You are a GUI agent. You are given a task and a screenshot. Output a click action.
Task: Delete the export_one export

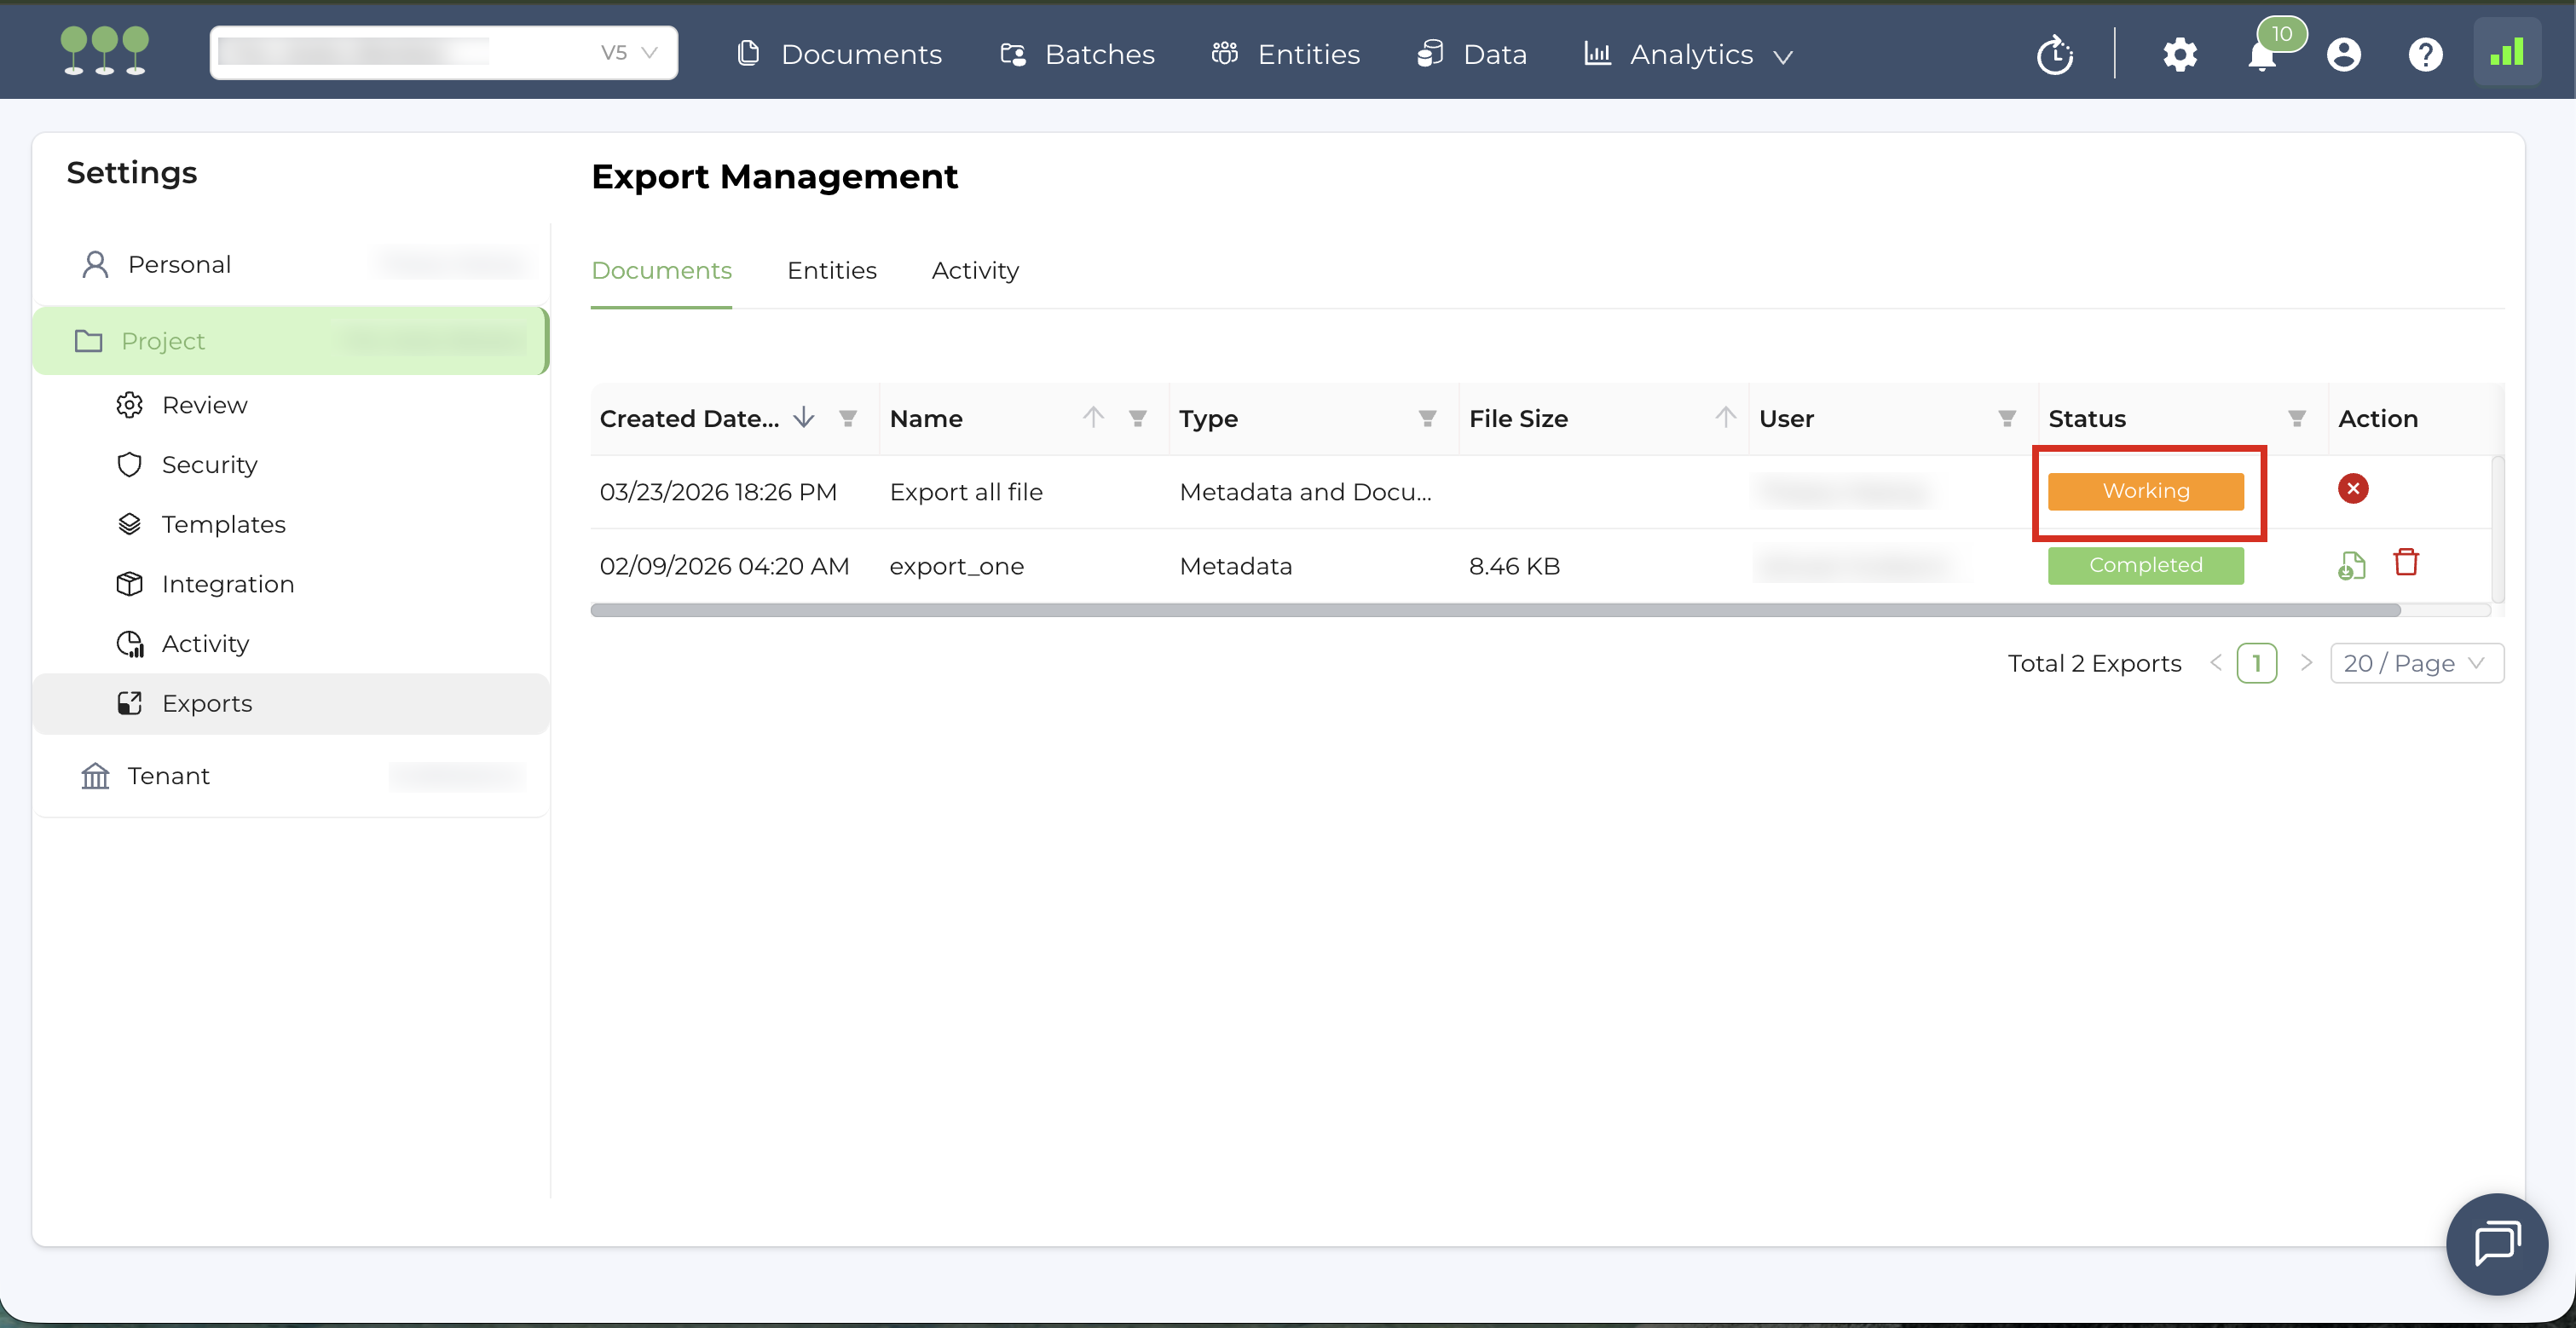coord(2405,563)
